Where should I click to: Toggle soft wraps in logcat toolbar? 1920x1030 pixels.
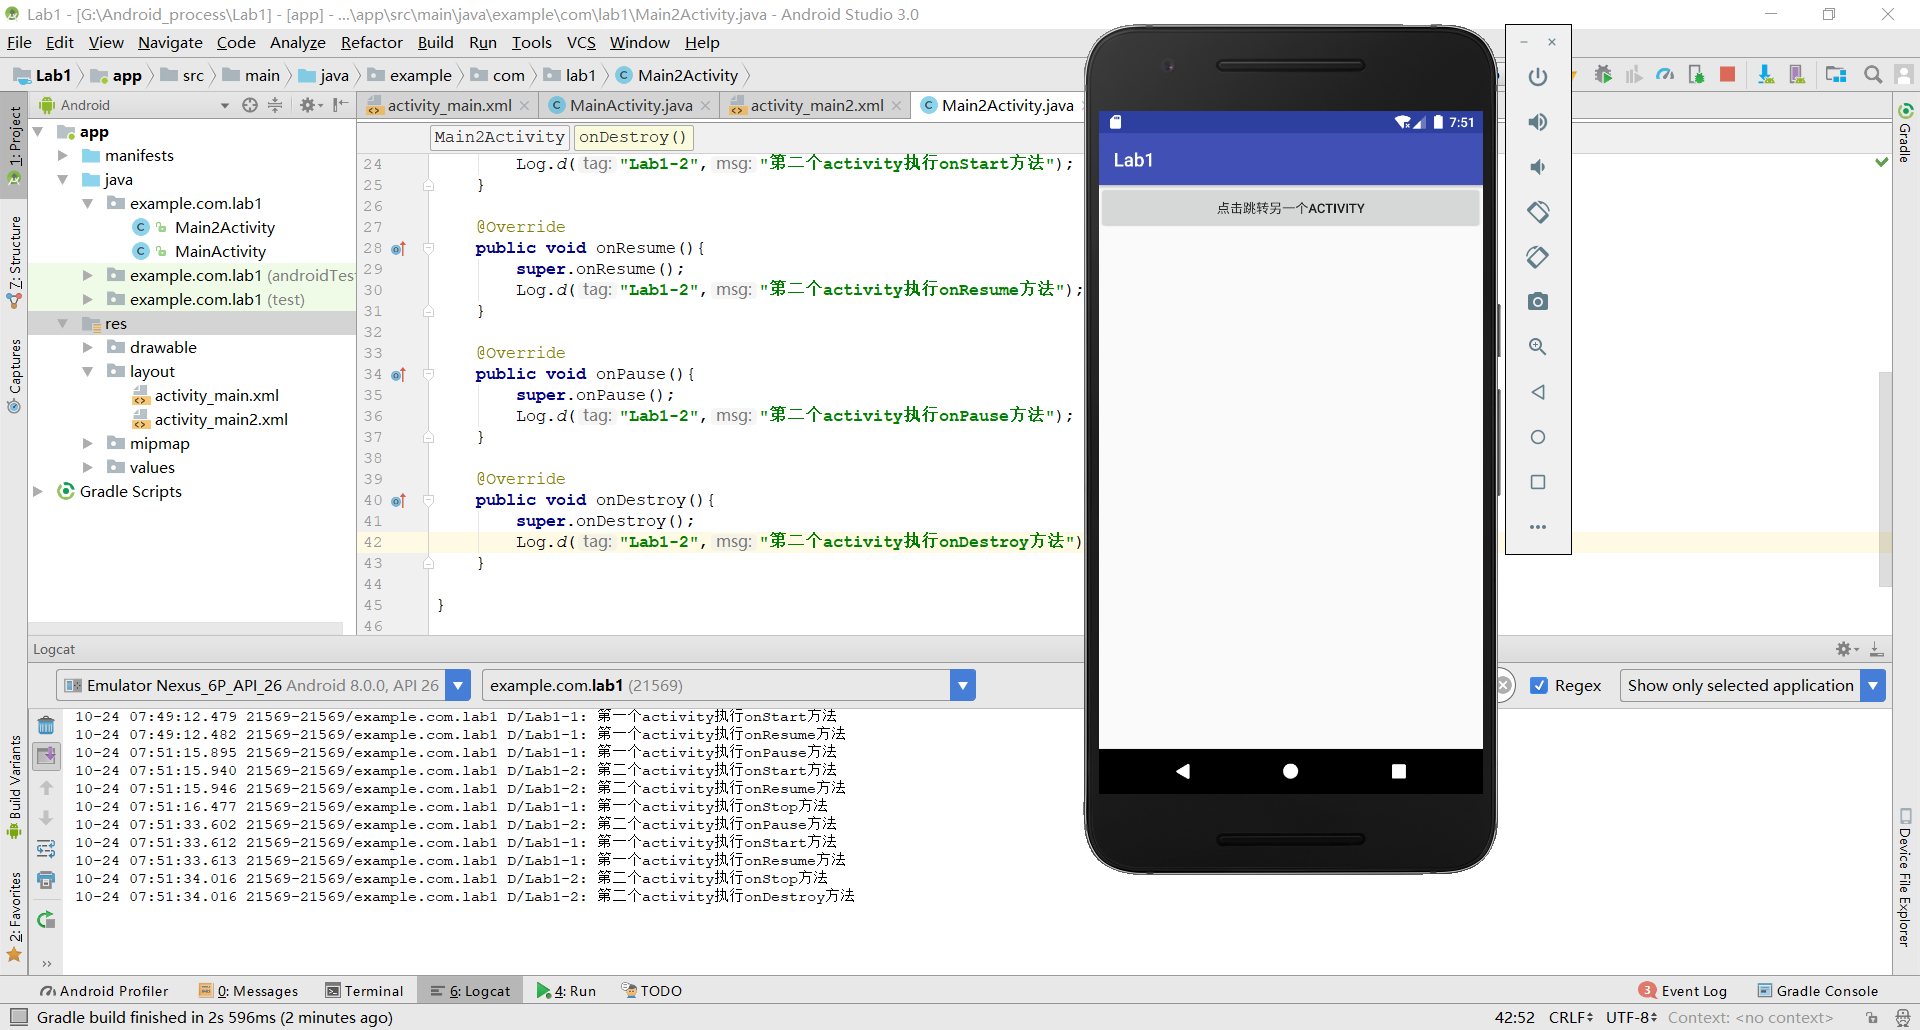(46, 849)
